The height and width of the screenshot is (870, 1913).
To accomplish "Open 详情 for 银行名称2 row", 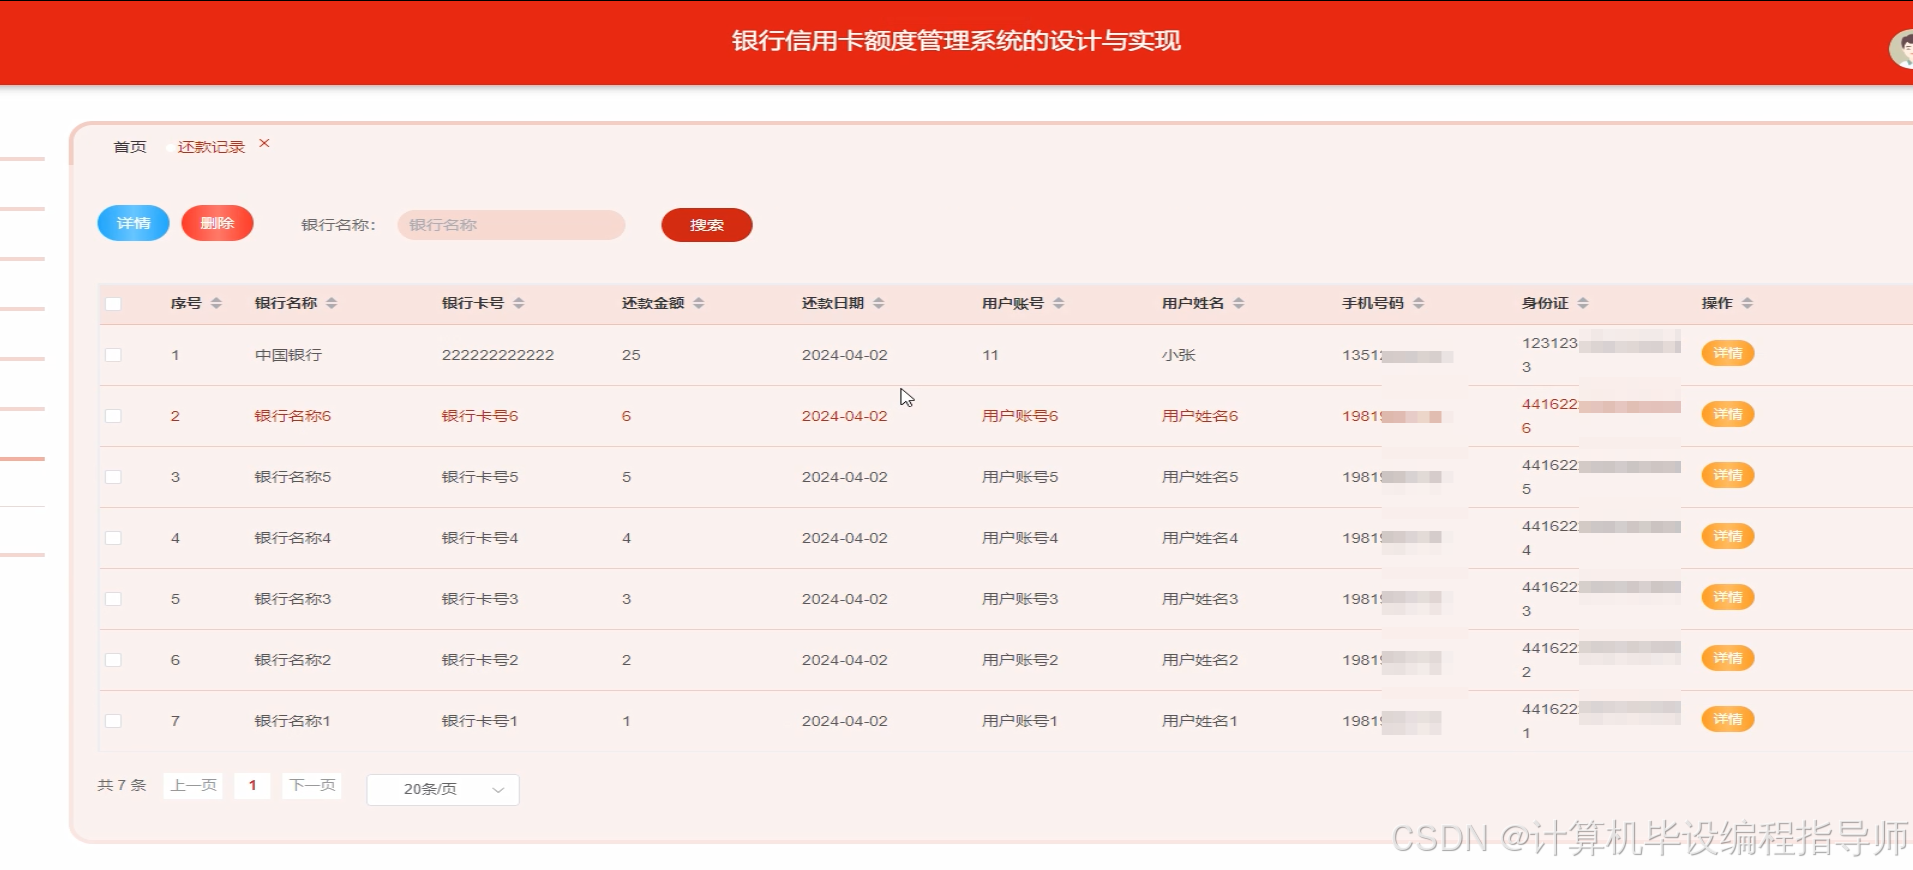I will pyautogui.click(x=1728, y=658).
